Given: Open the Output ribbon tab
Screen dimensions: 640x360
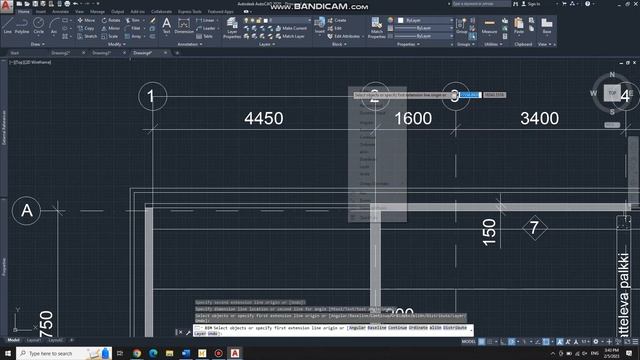Looking at the screenshot, I should [x=118, y=11].
